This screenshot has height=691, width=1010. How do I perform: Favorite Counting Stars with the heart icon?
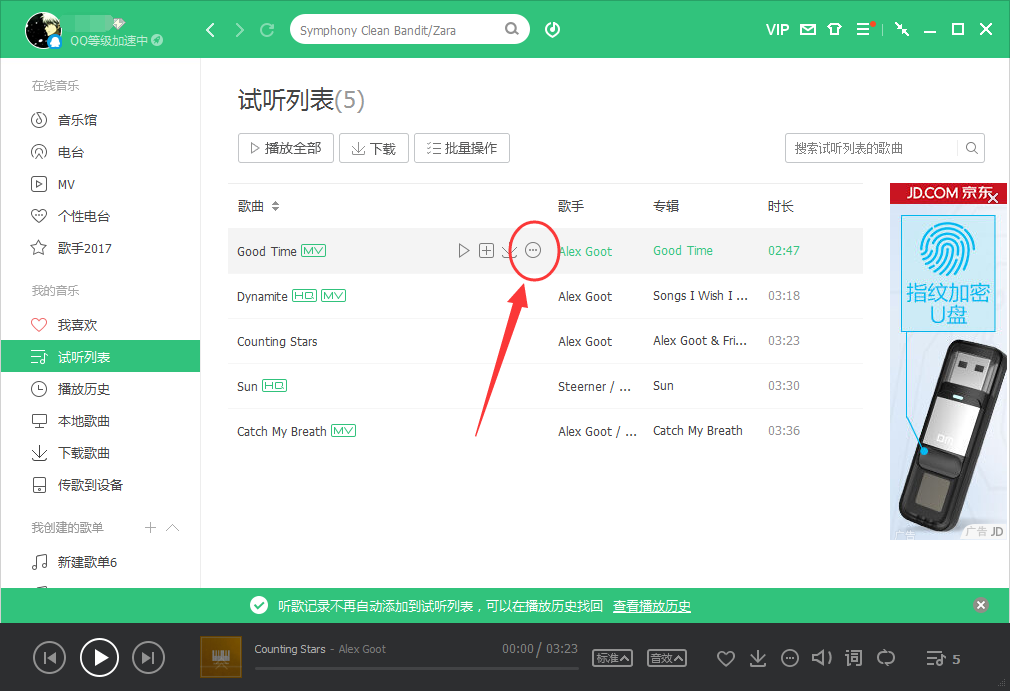[x=726, y=658]
